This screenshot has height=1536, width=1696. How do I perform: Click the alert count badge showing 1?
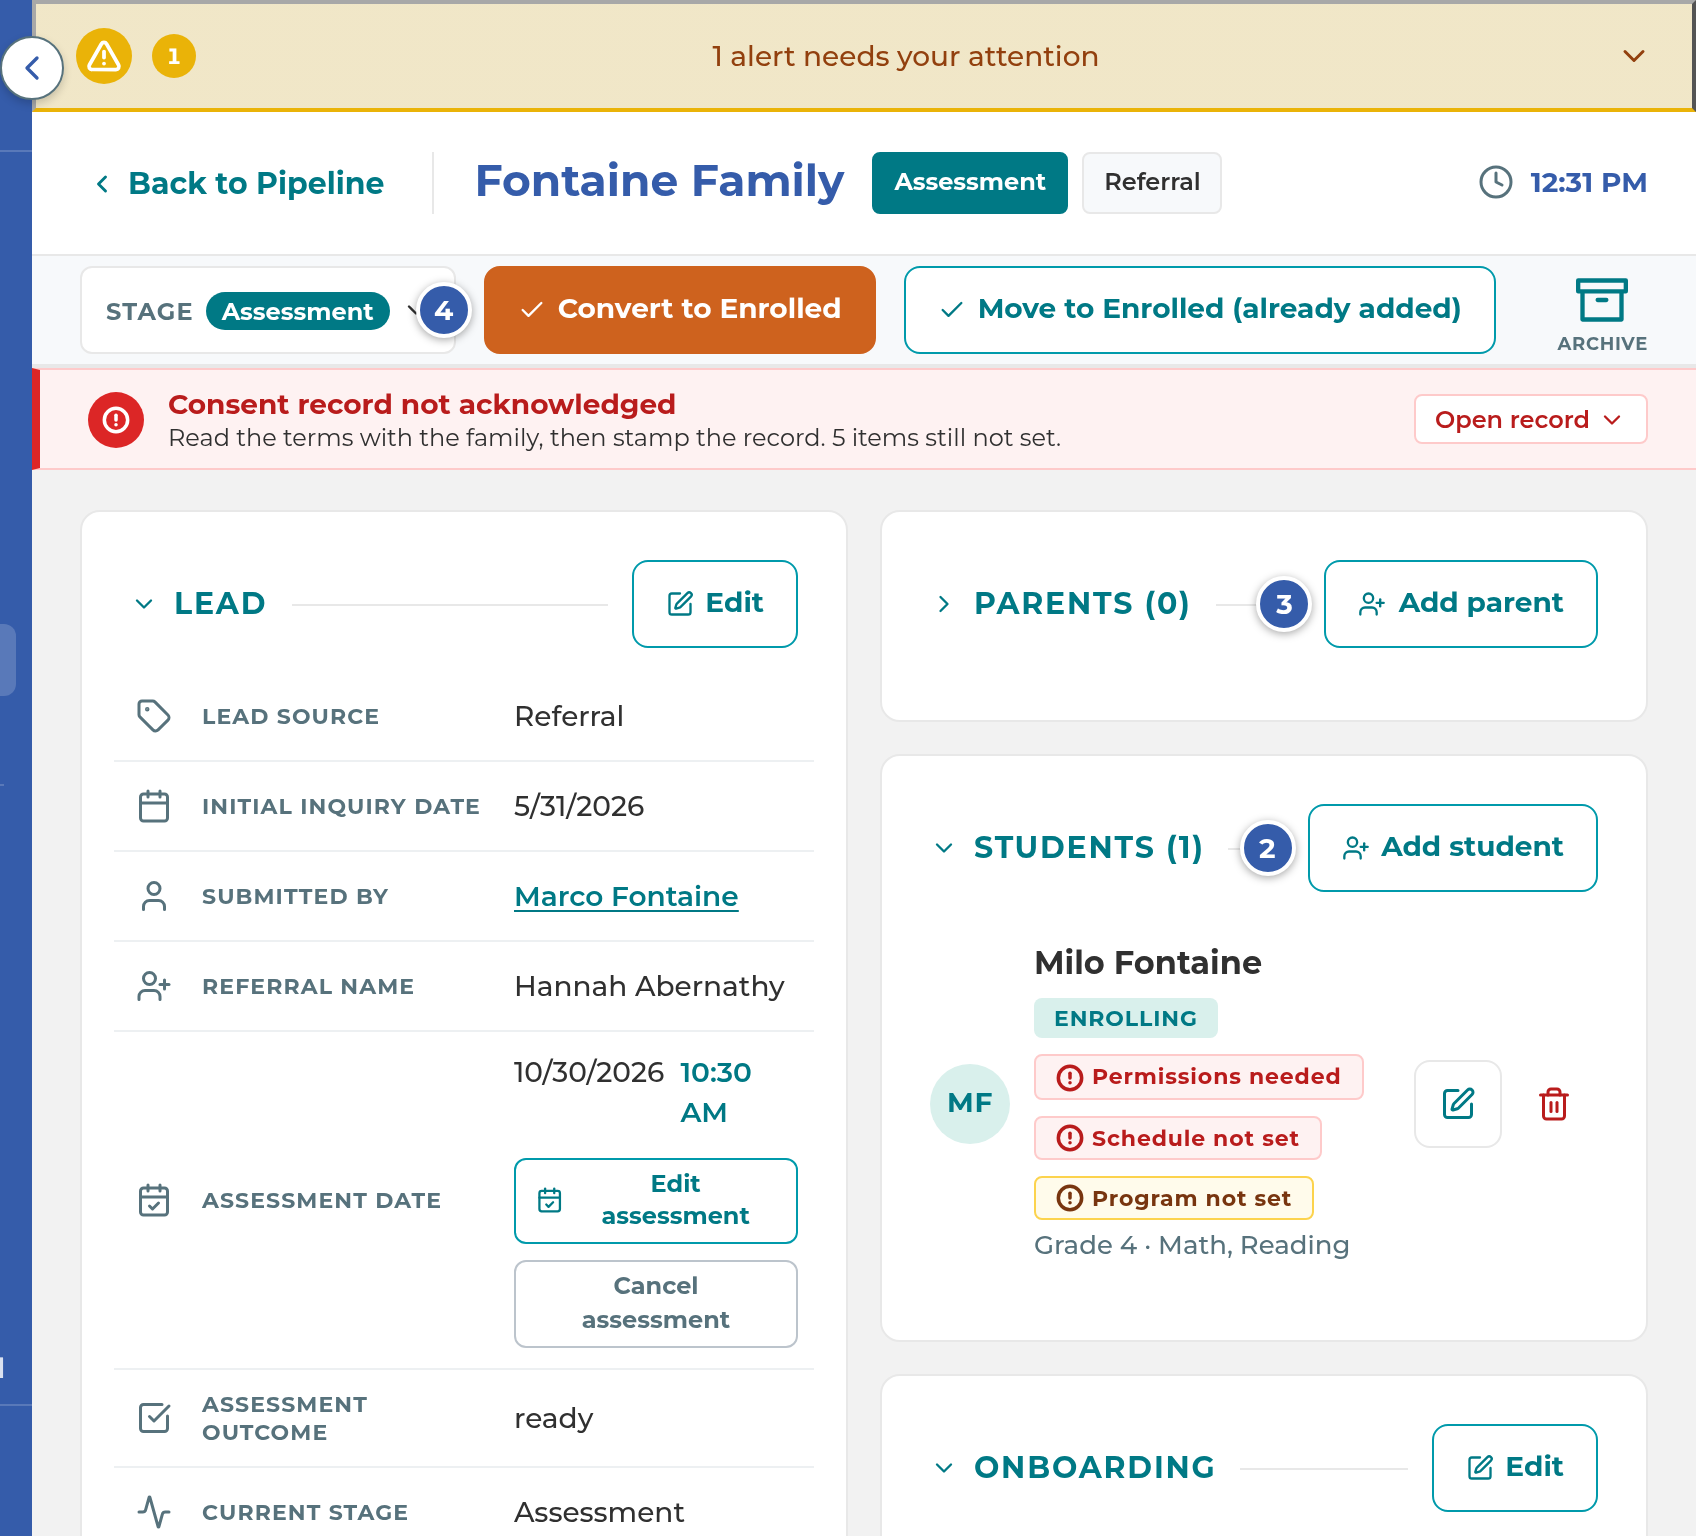[x=174, y=56]
